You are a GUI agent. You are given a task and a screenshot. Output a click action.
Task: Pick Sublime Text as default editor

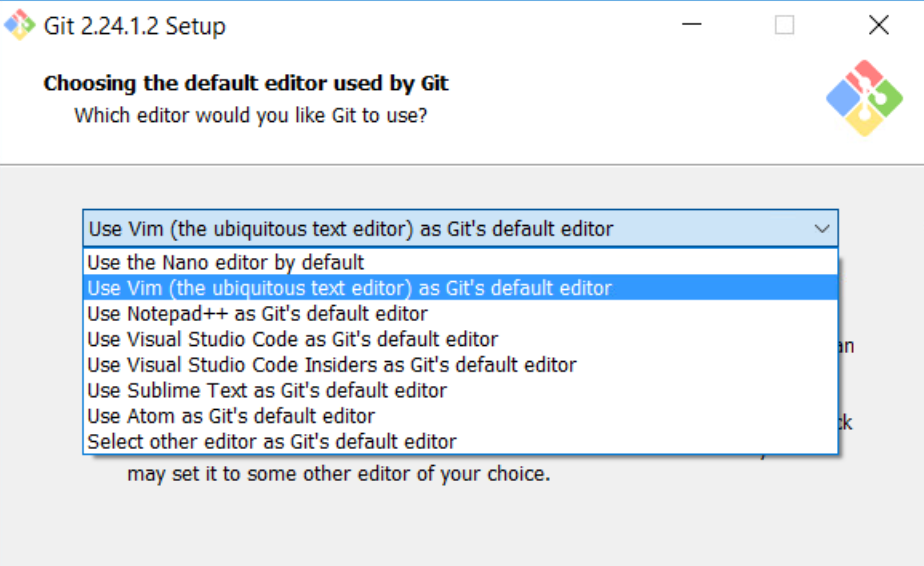(x=266, y=390)
